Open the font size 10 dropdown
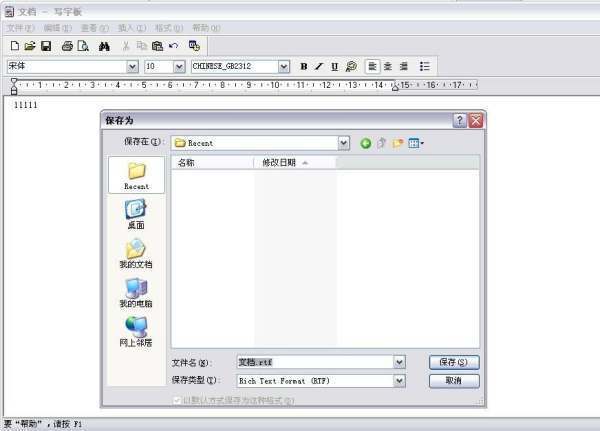 [179, 67]
